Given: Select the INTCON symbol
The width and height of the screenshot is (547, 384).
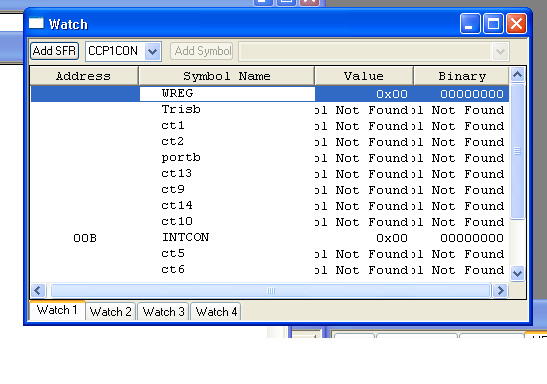Looking at the screenshot, I should (x=185, y=238).
